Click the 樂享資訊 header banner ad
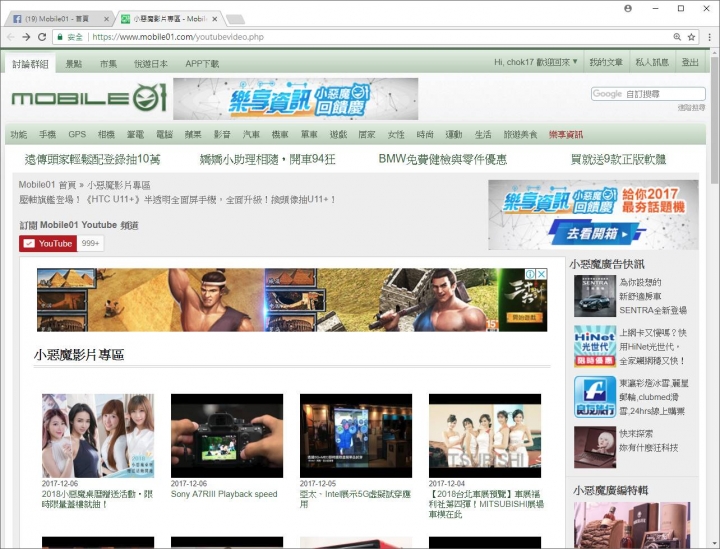The height and width of the screenshot is (549, 720). (295, 99)
